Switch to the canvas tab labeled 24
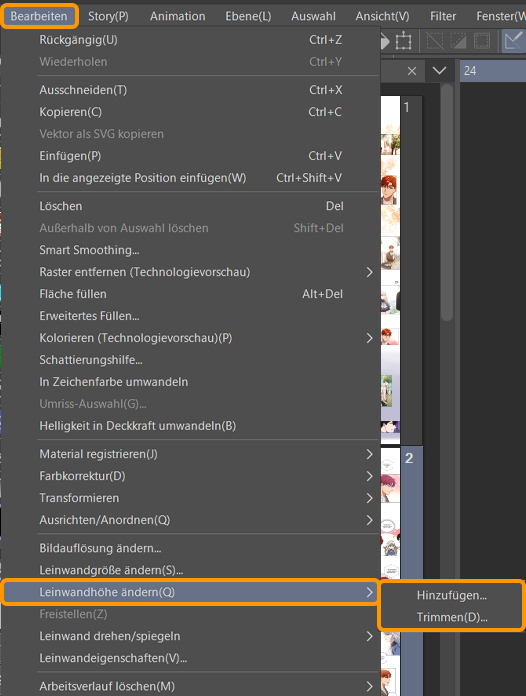 pos(493,71)
